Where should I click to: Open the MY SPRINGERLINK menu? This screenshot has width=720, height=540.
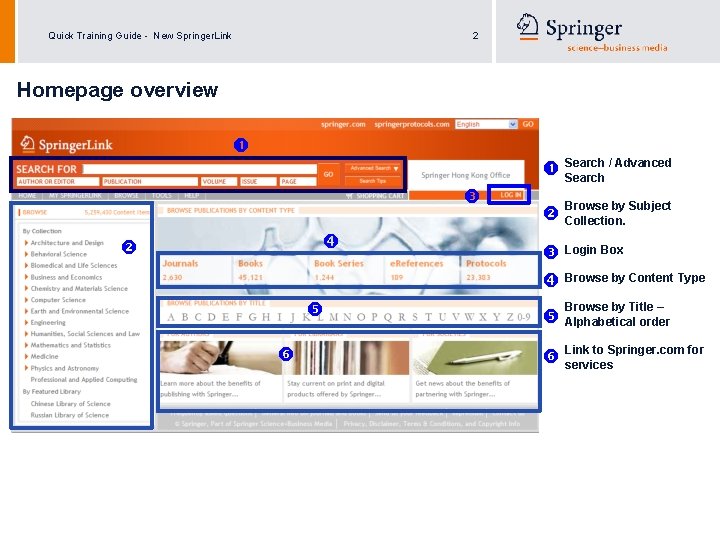(75, 196)
